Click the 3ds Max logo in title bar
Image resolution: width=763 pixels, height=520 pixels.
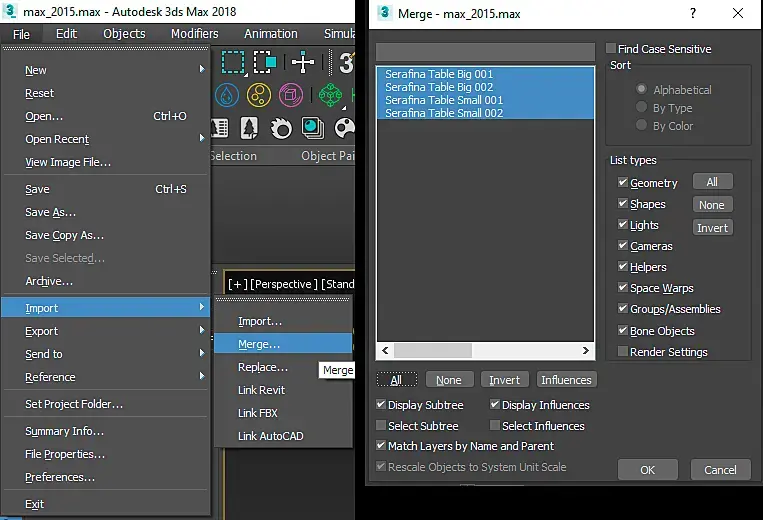(10, 10)
